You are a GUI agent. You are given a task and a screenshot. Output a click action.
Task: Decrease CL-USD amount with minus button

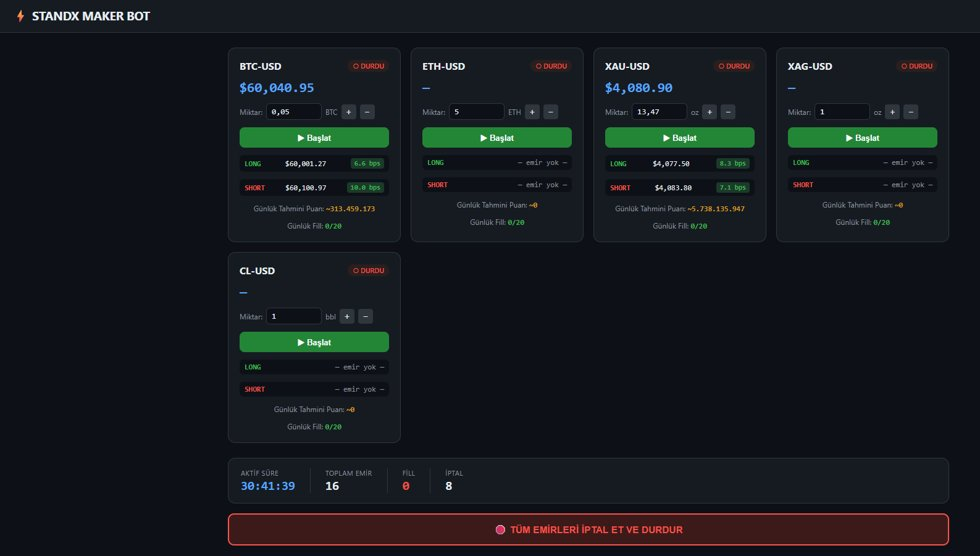[x=366, y=316]
